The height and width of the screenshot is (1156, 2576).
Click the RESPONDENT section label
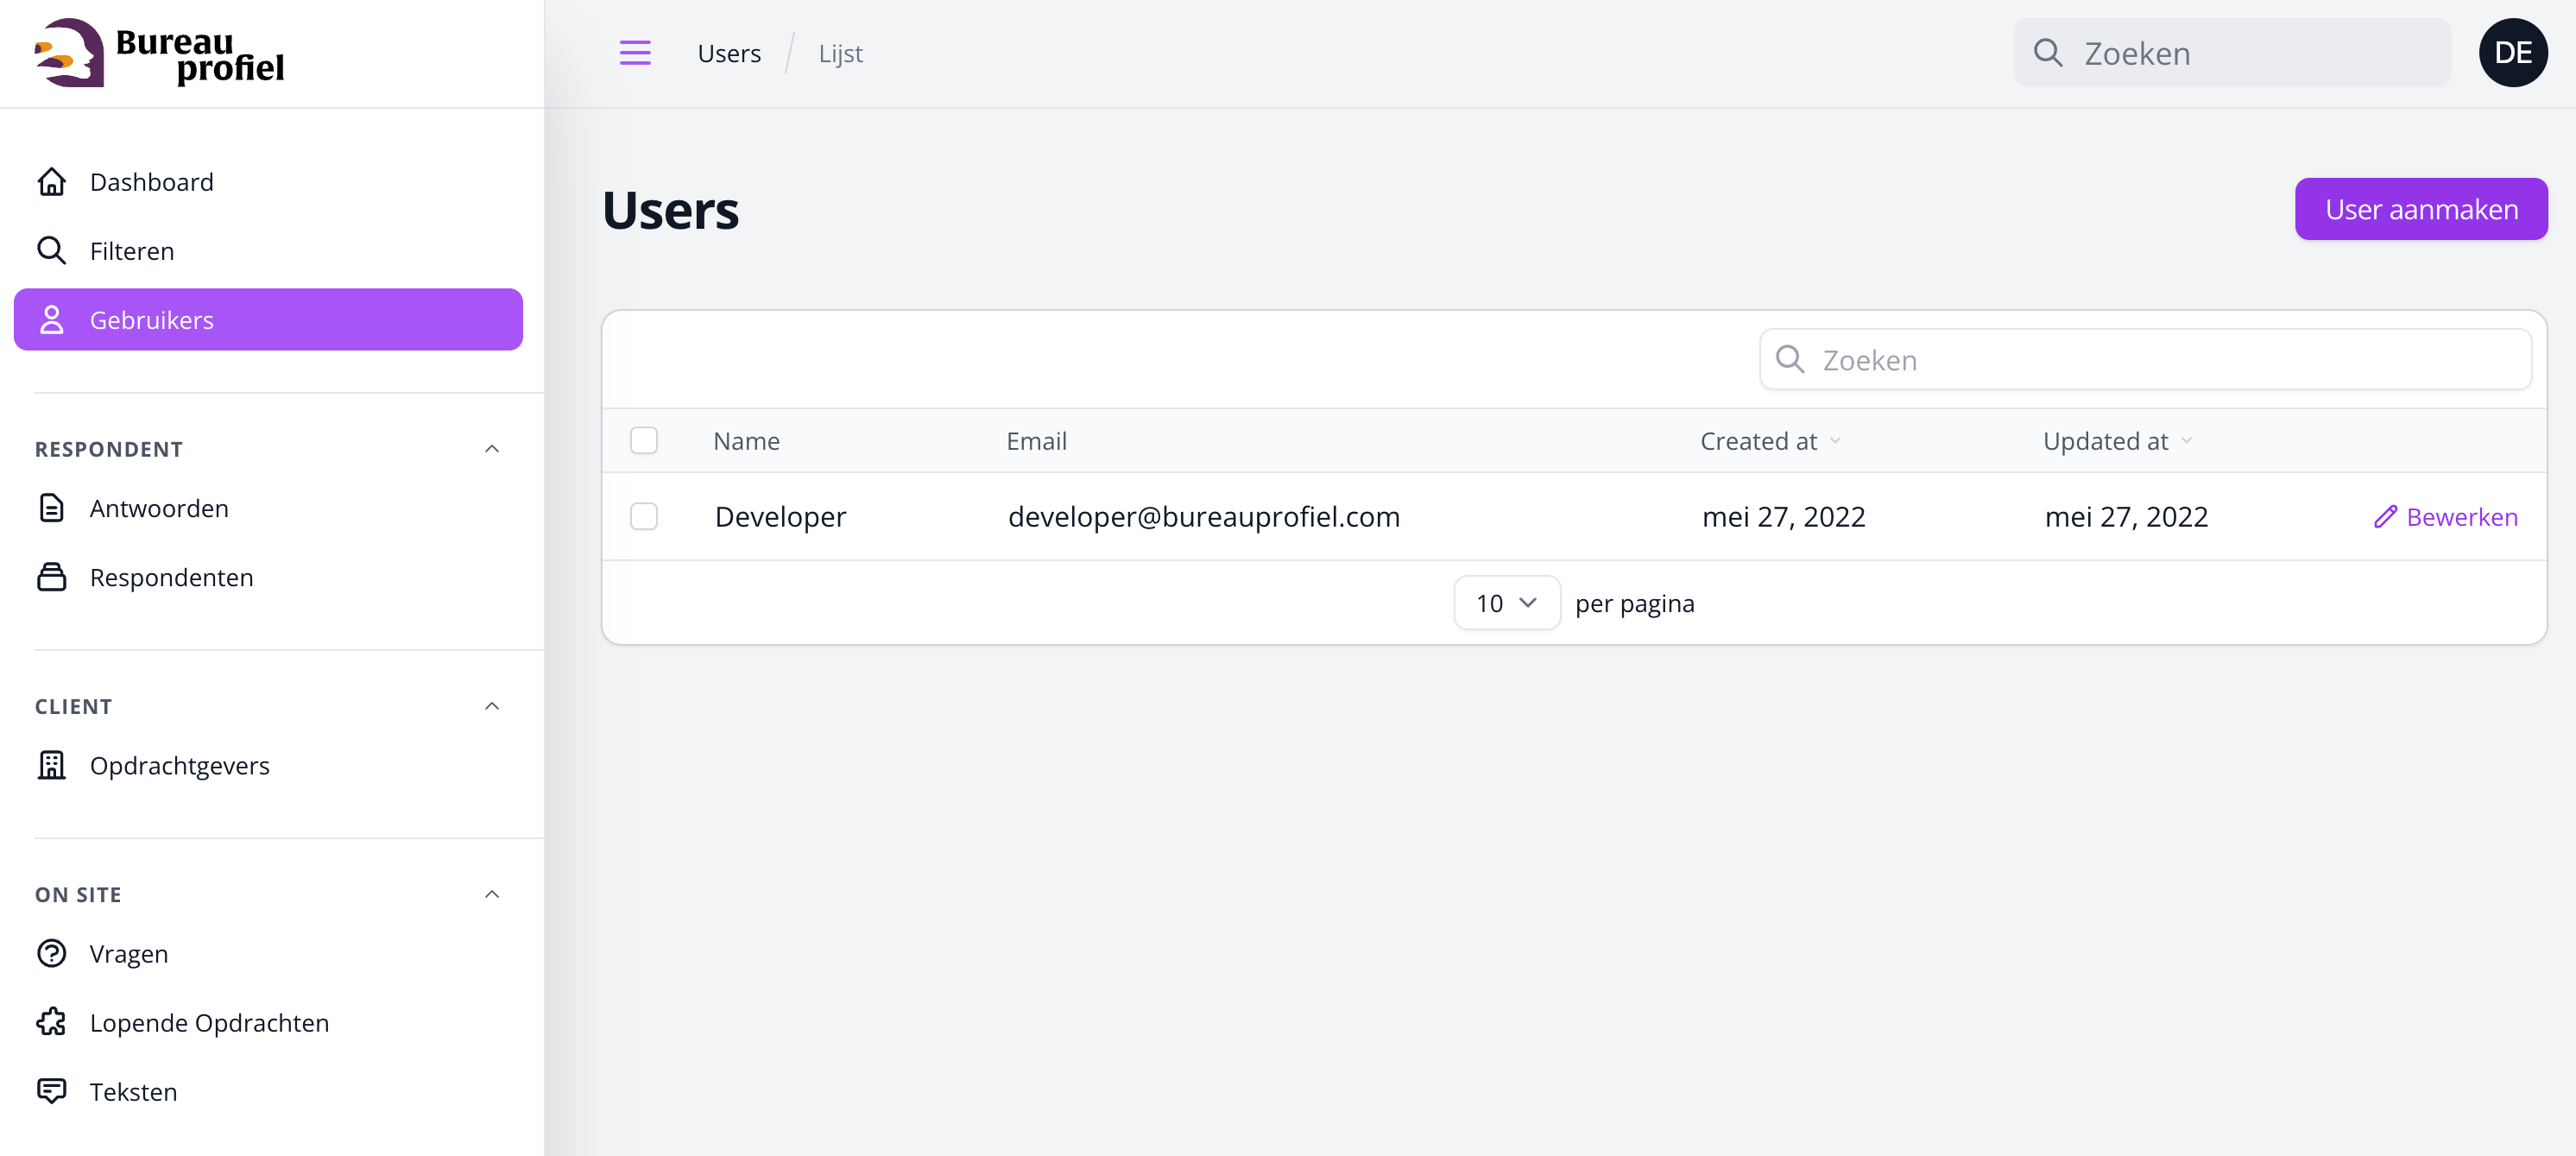coord(109,449)
